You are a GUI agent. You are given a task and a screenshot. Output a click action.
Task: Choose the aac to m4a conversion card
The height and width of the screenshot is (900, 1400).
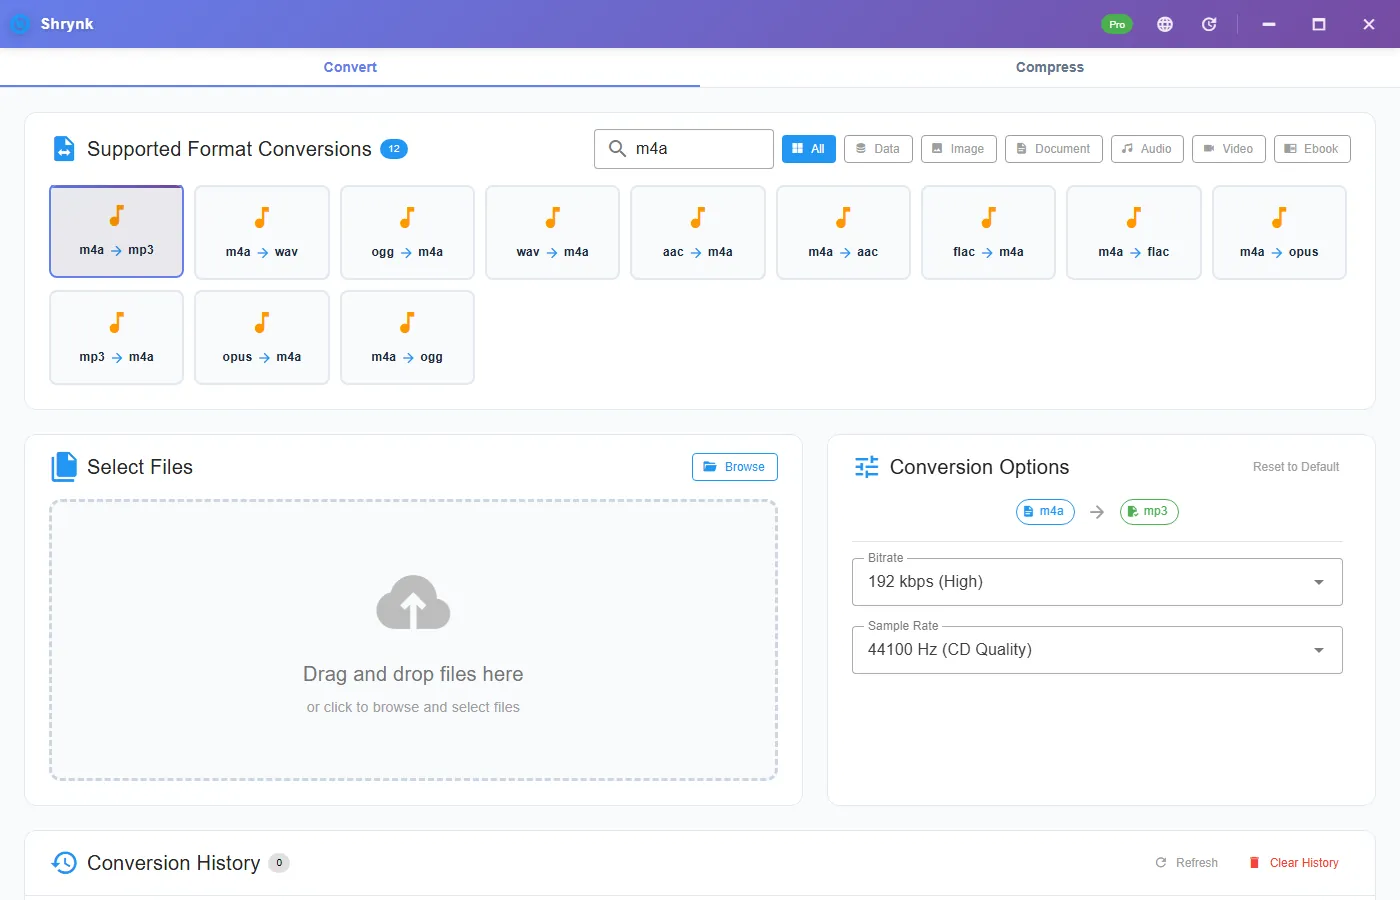pyautogui.click(x=698, y=232)
